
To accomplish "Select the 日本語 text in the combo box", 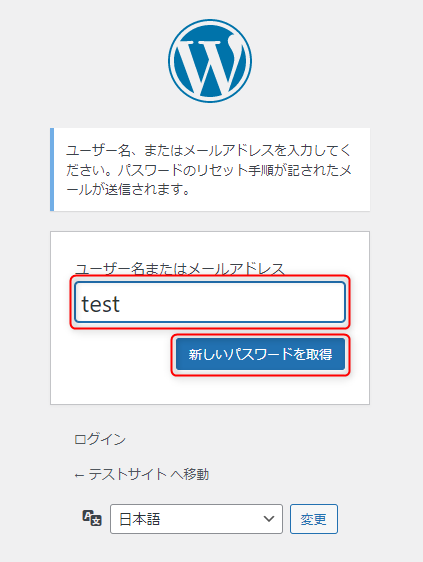I will click(139, 519).
